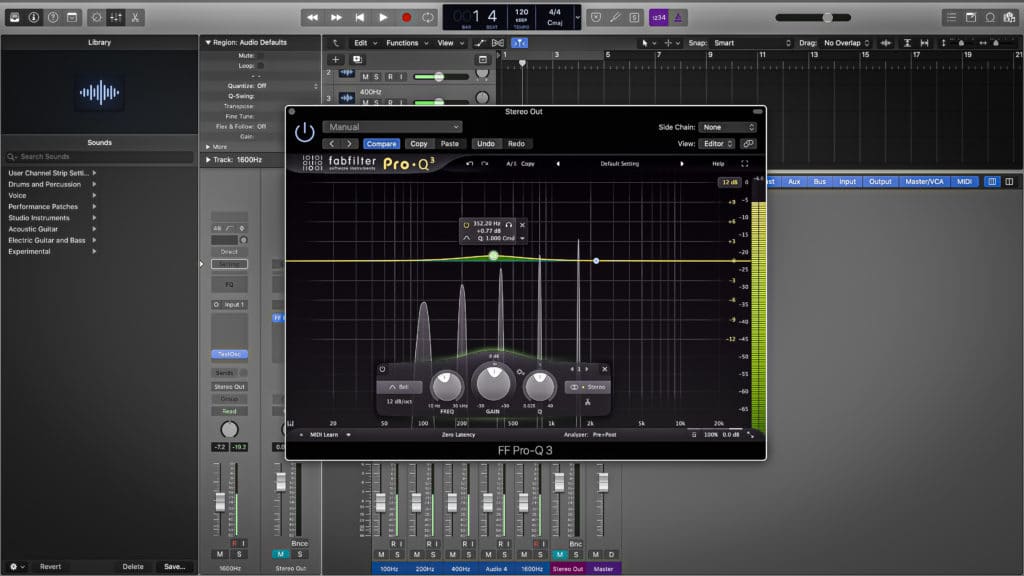
Task: Click the Undo button in the plugin header
Action: coord(486,144)
